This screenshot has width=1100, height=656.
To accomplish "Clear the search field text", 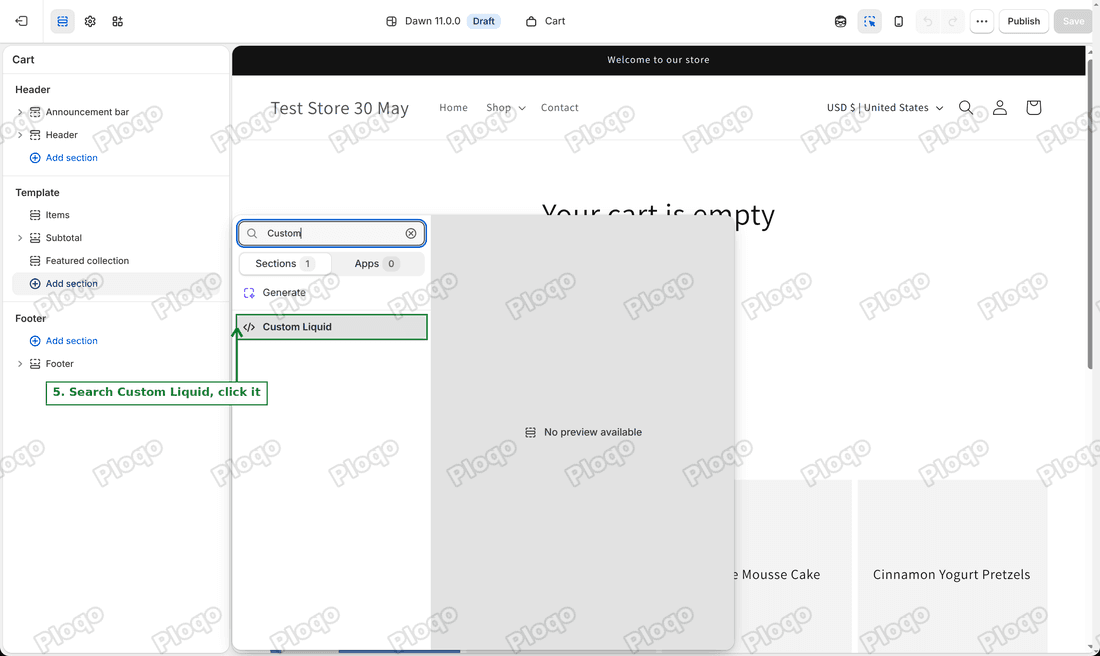I will coord(411,233).
